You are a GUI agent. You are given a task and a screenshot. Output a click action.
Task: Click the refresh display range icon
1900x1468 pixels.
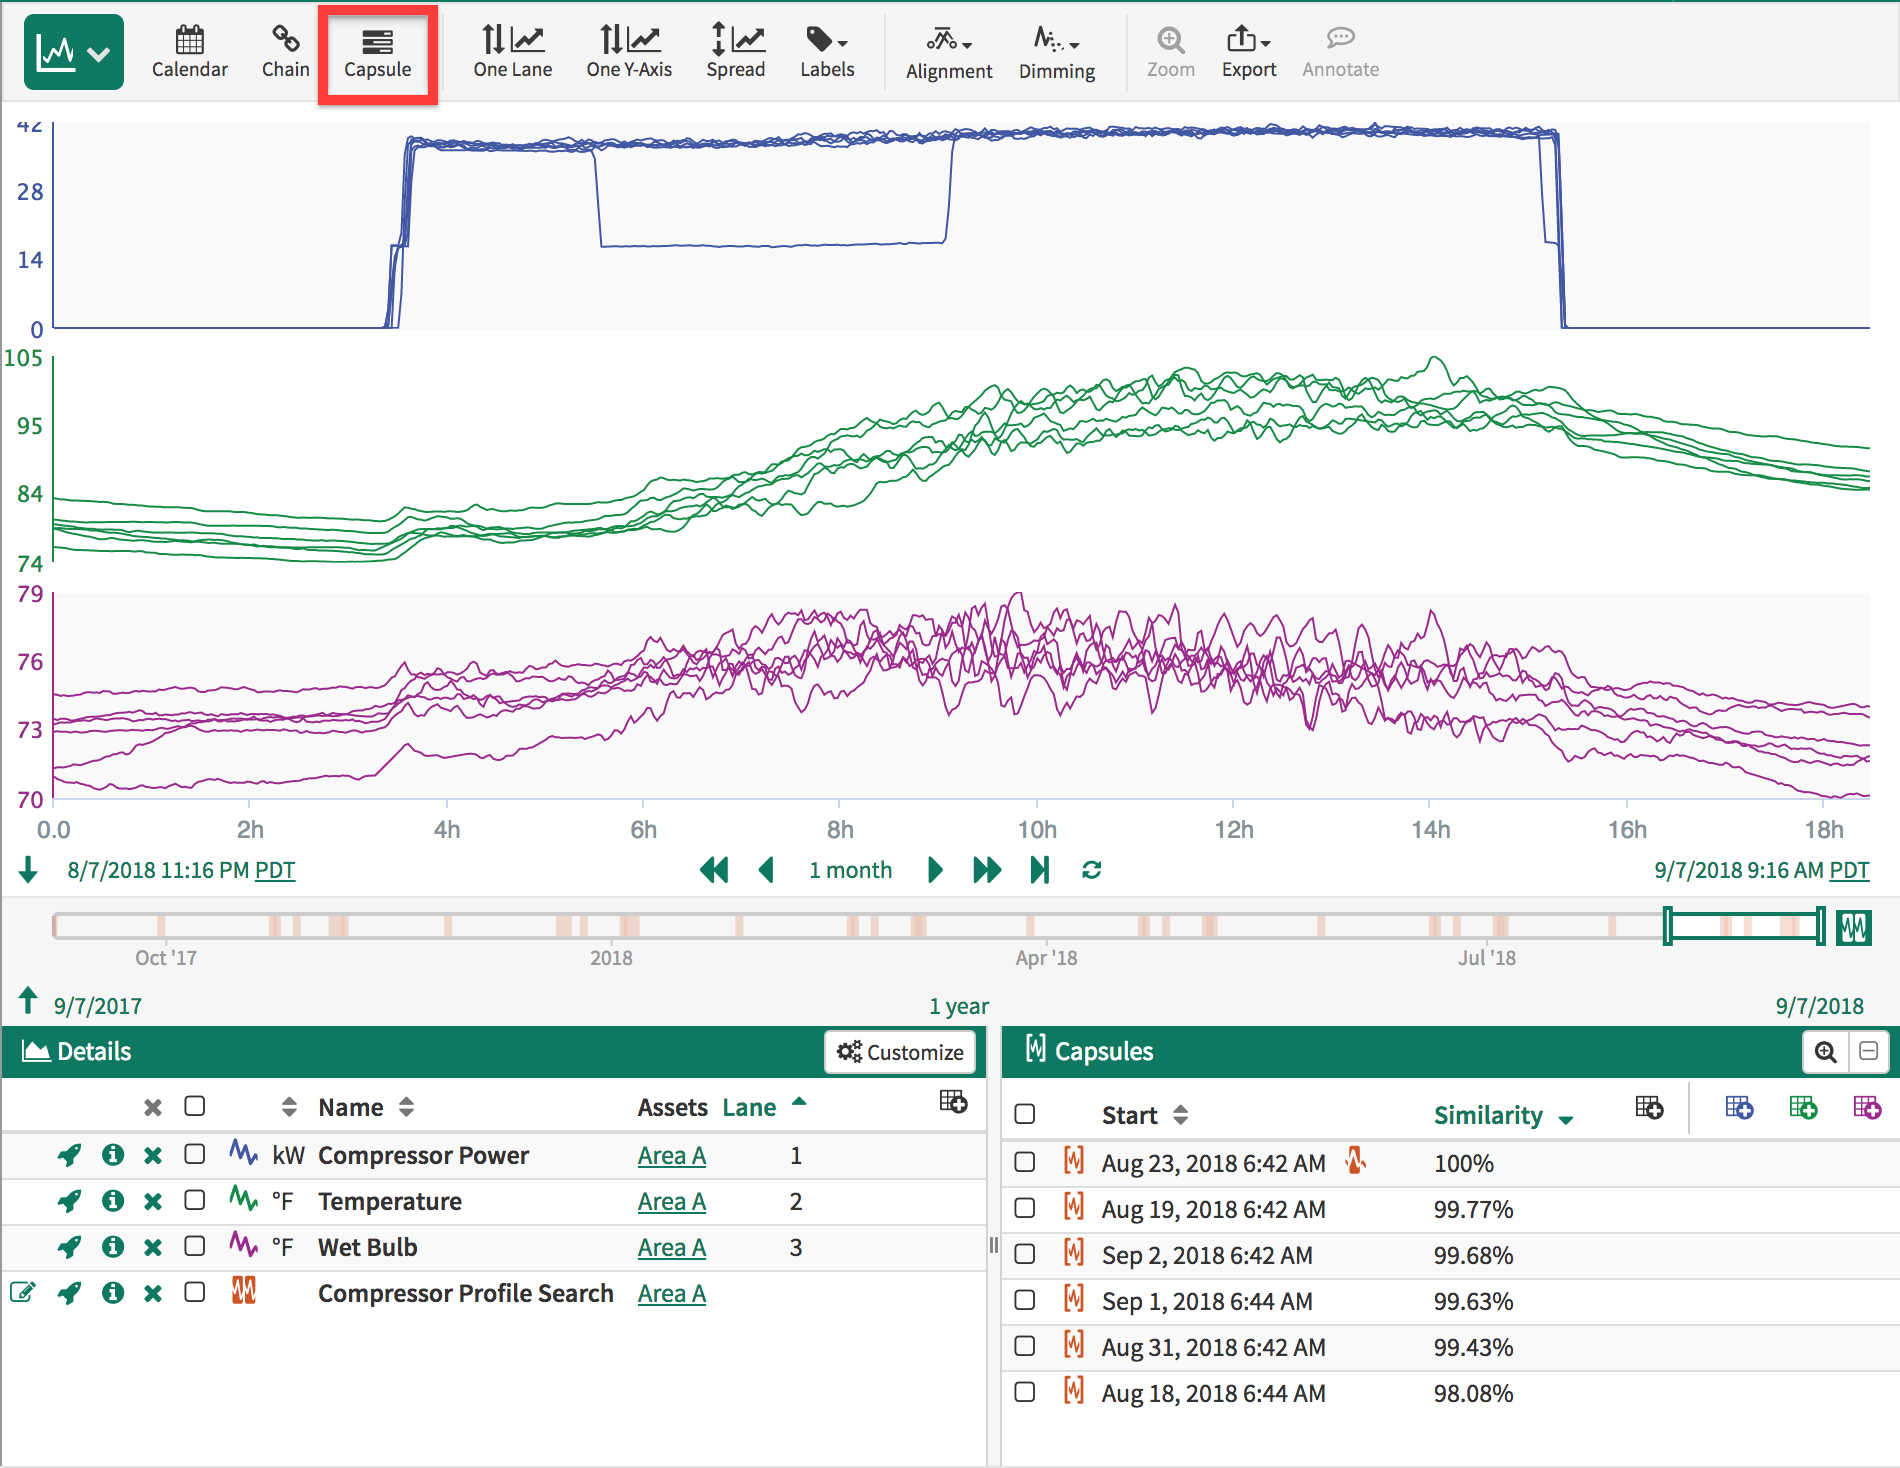[1091, 870]
